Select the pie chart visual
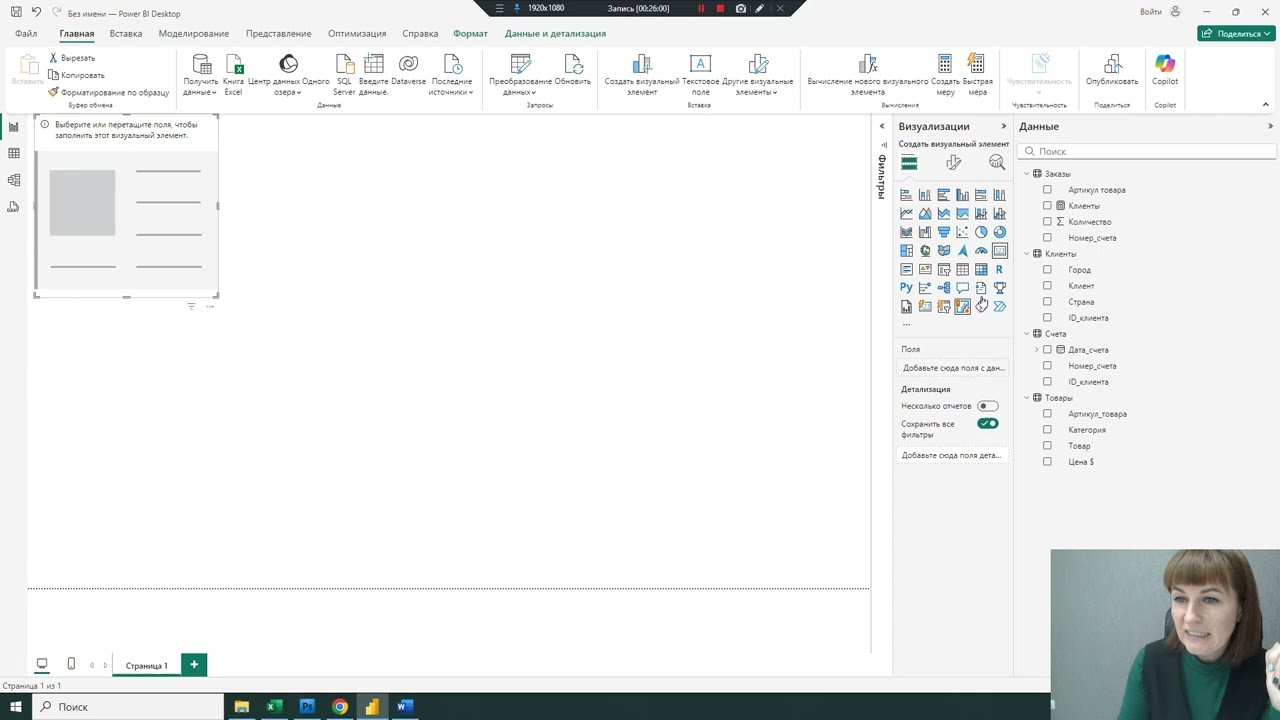Screen dimensions: 1280x720 [981, 232]
